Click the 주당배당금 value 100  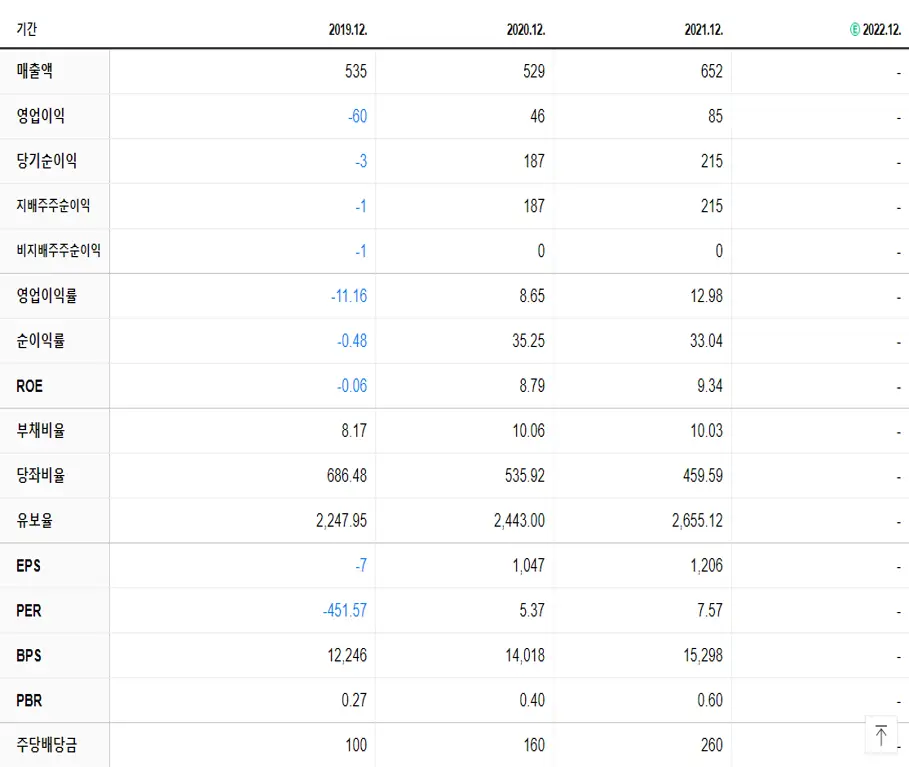click(357, 745)
